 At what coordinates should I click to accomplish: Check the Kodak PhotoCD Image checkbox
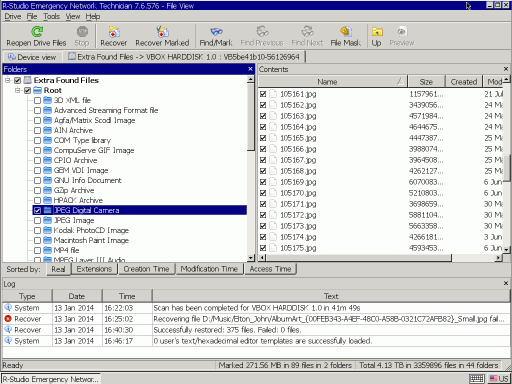click(x=37, y=230)
